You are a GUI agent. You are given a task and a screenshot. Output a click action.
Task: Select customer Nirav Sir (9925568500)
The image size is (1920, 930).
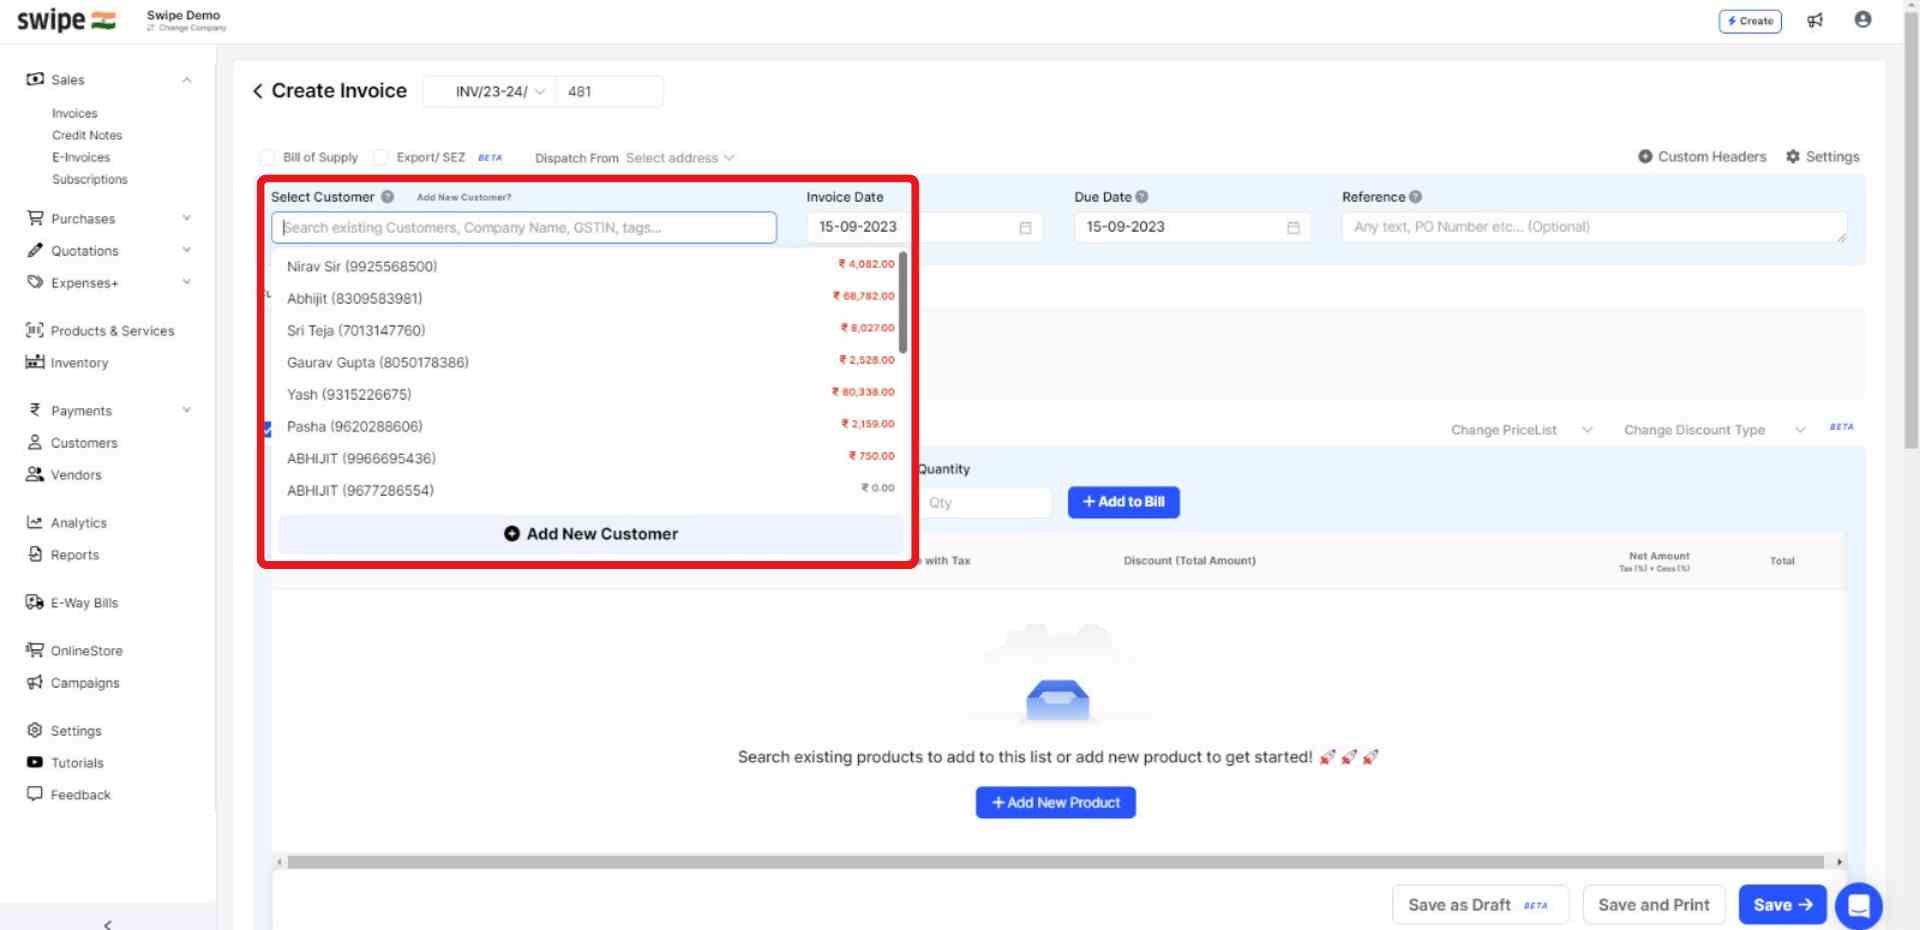pyautogui.click(x=590, y=266)
